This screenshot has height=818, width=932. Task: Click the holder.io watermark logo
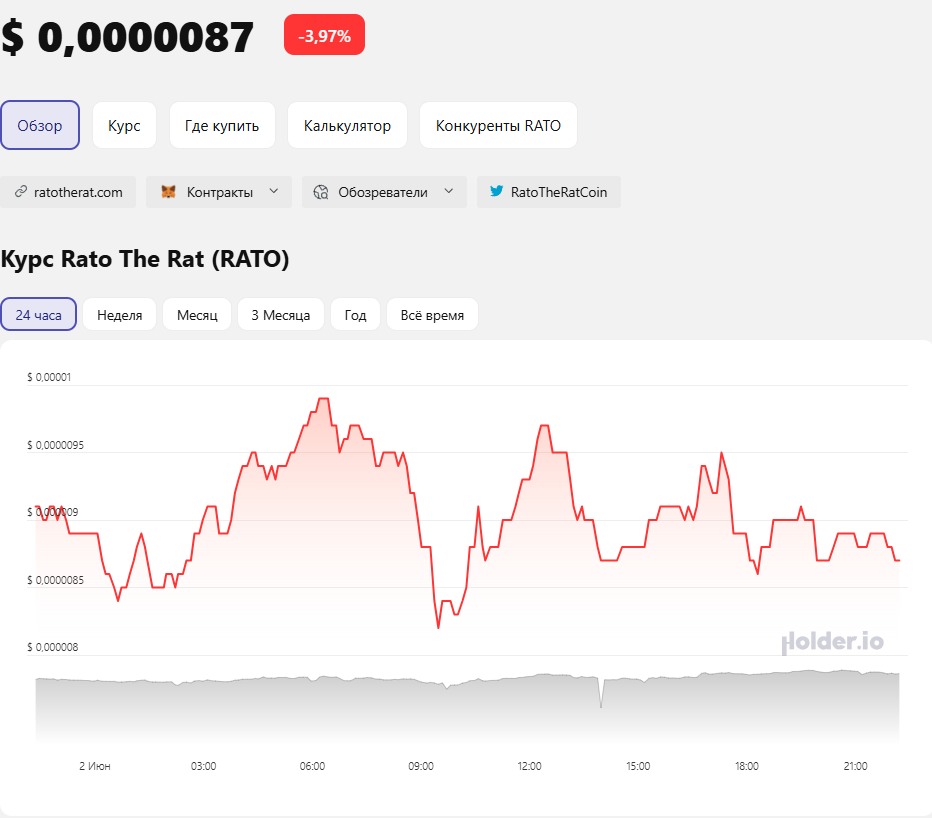tap(832, 641)
